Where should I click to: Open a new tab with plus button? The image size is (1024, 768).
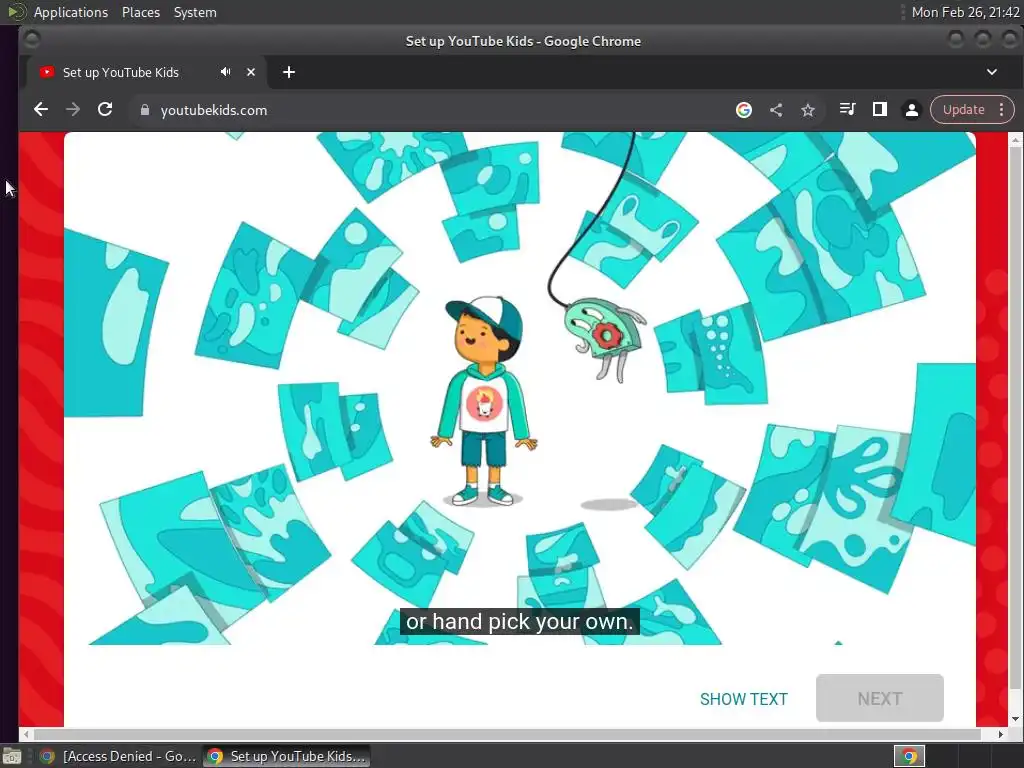[289, 72]
